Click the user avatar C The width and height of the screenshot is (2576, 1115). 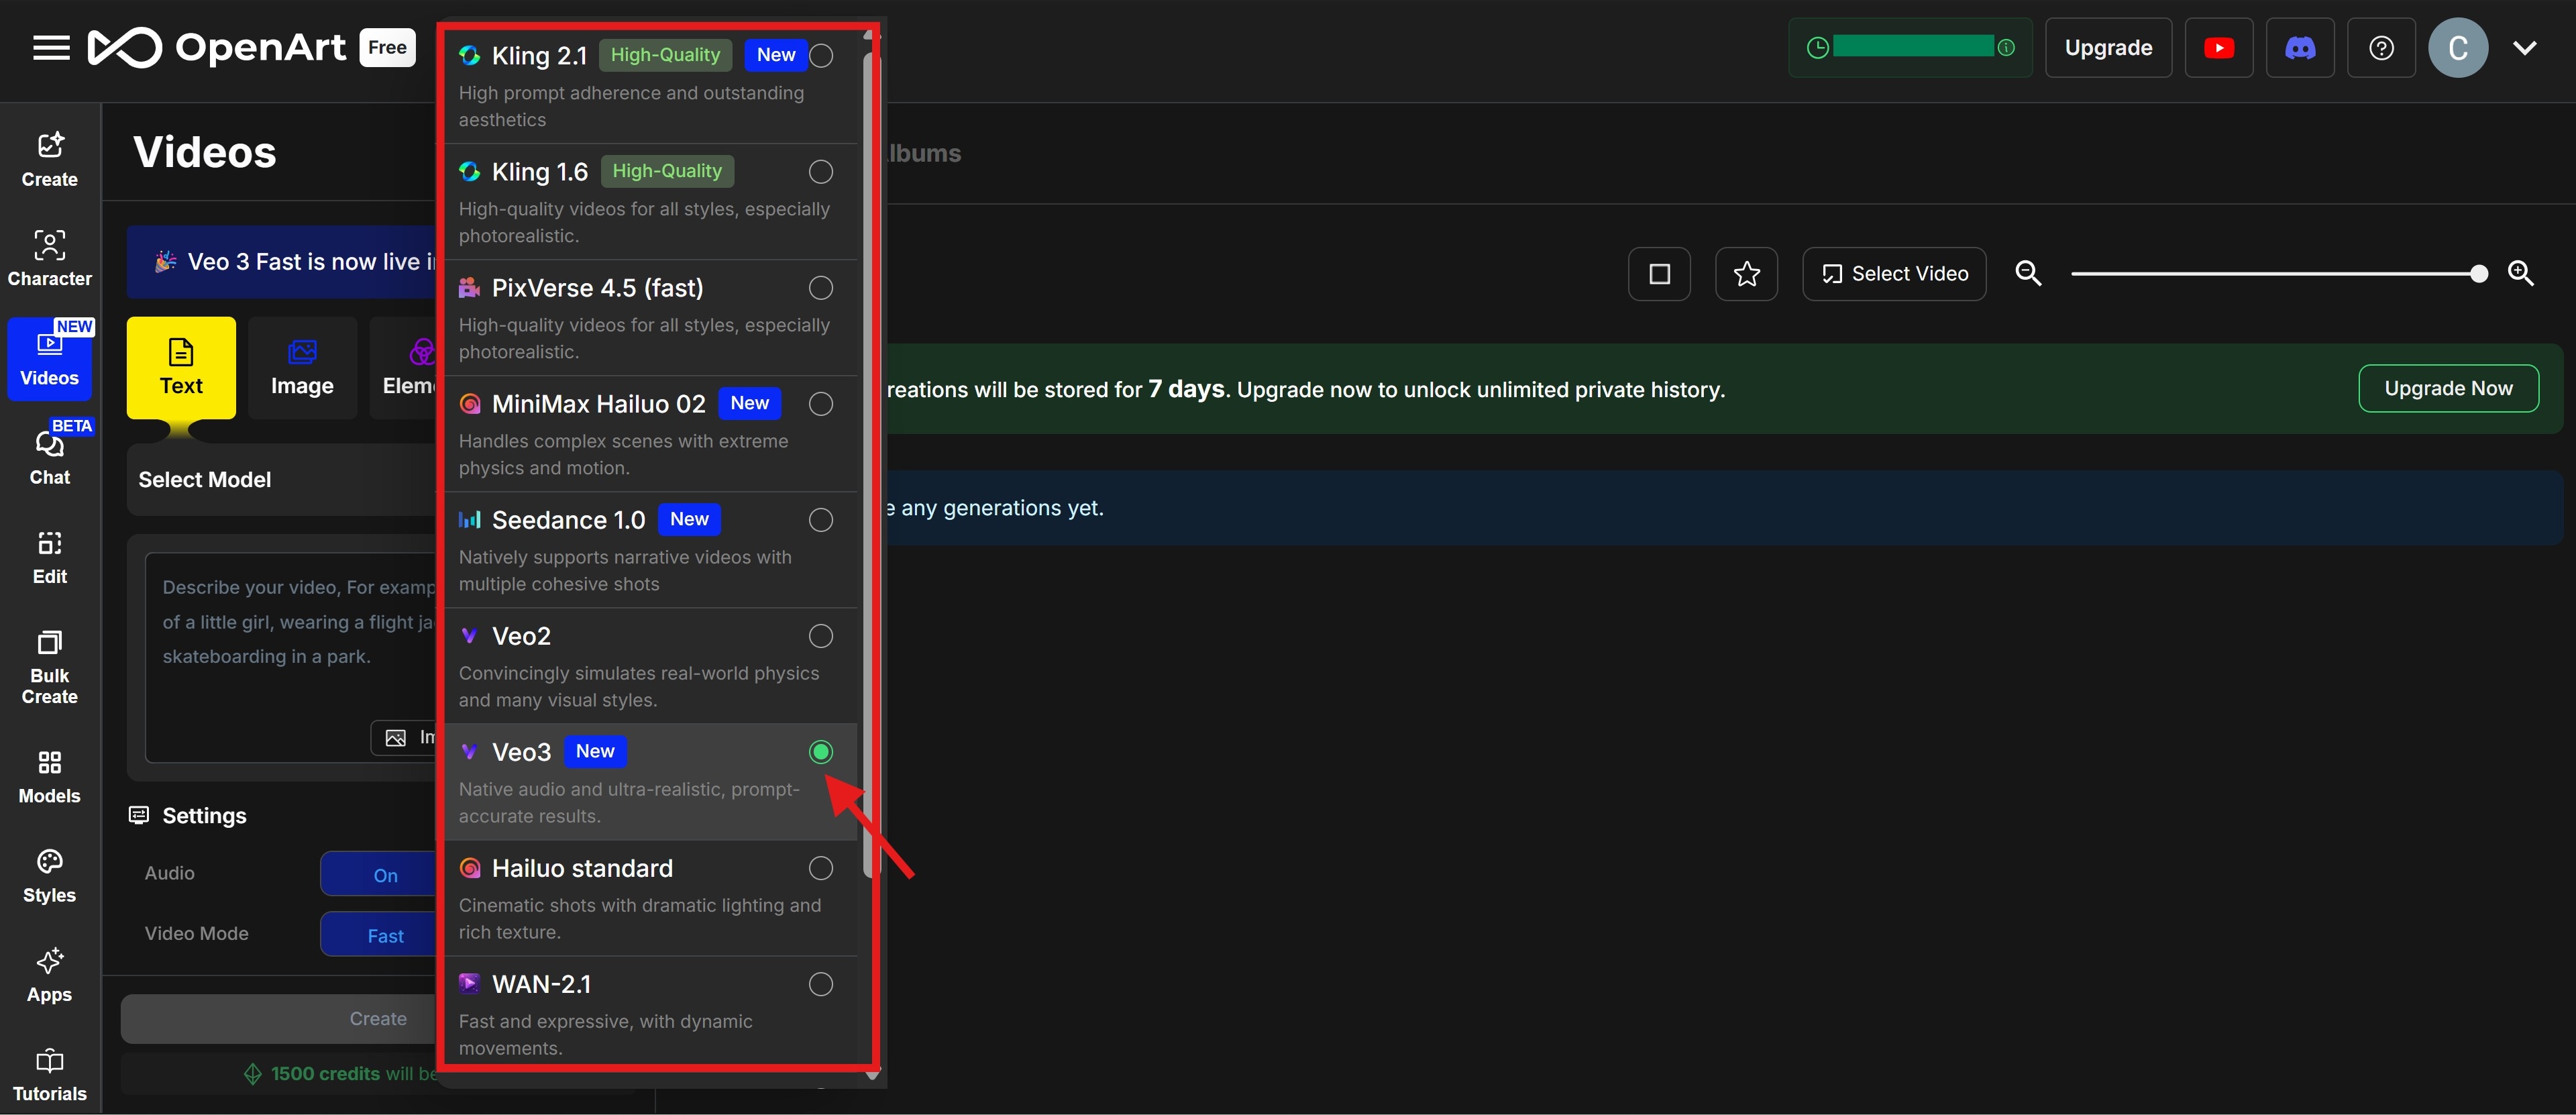pos(2458,47)
